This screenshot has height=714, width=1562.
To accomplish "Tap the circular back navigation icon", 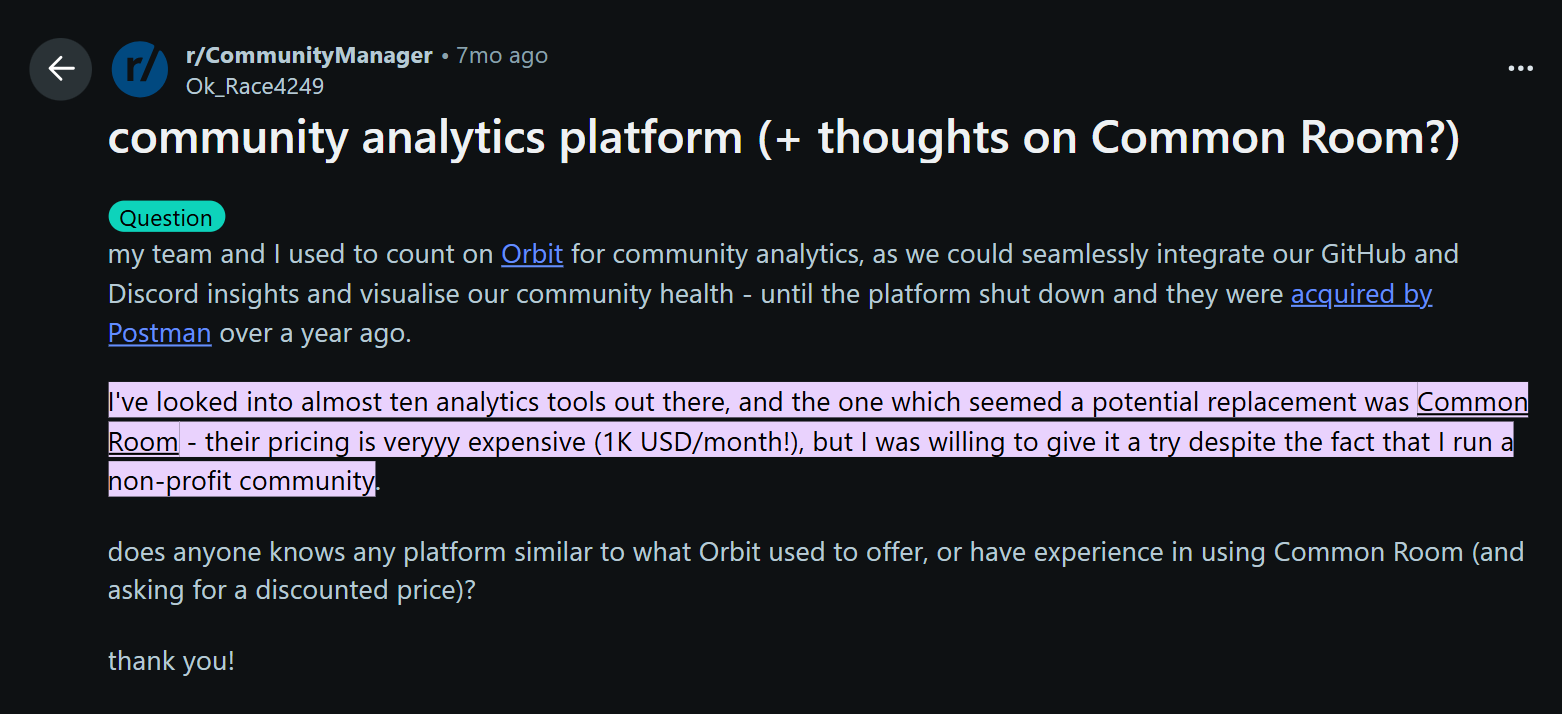I will [60, 69].
